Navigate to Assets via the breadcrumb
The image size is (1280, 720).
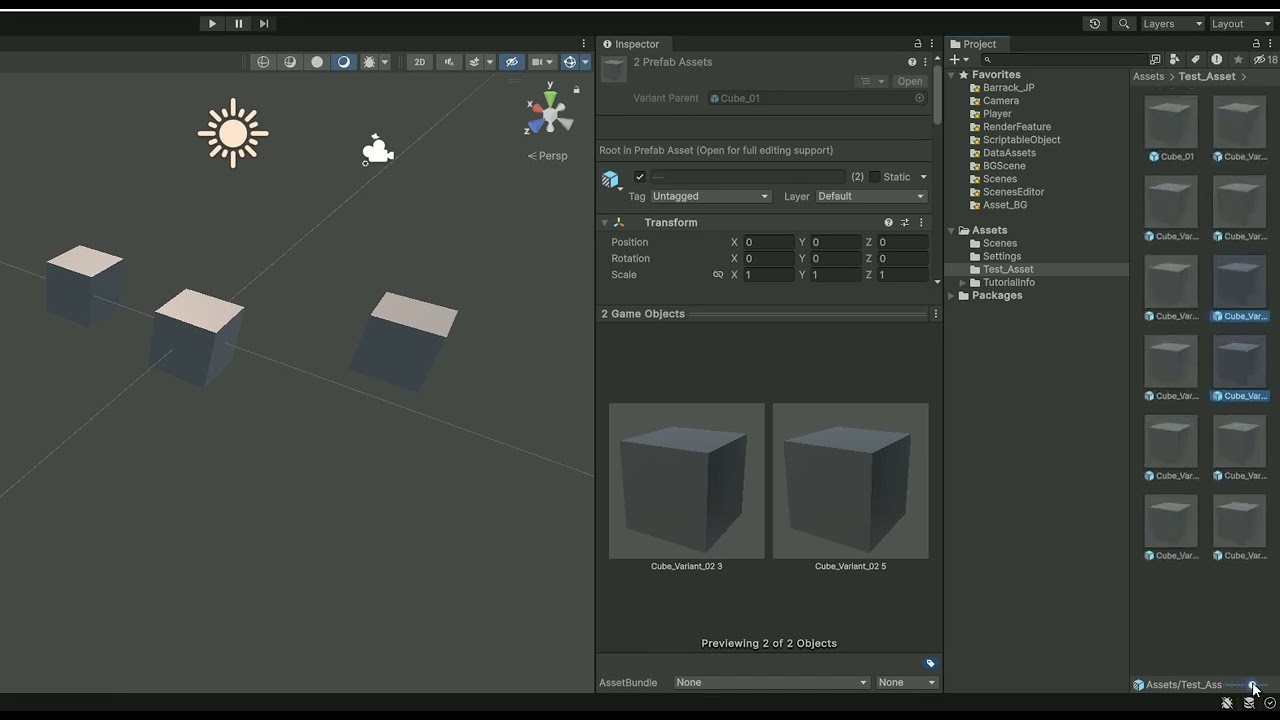[1148, 76]
